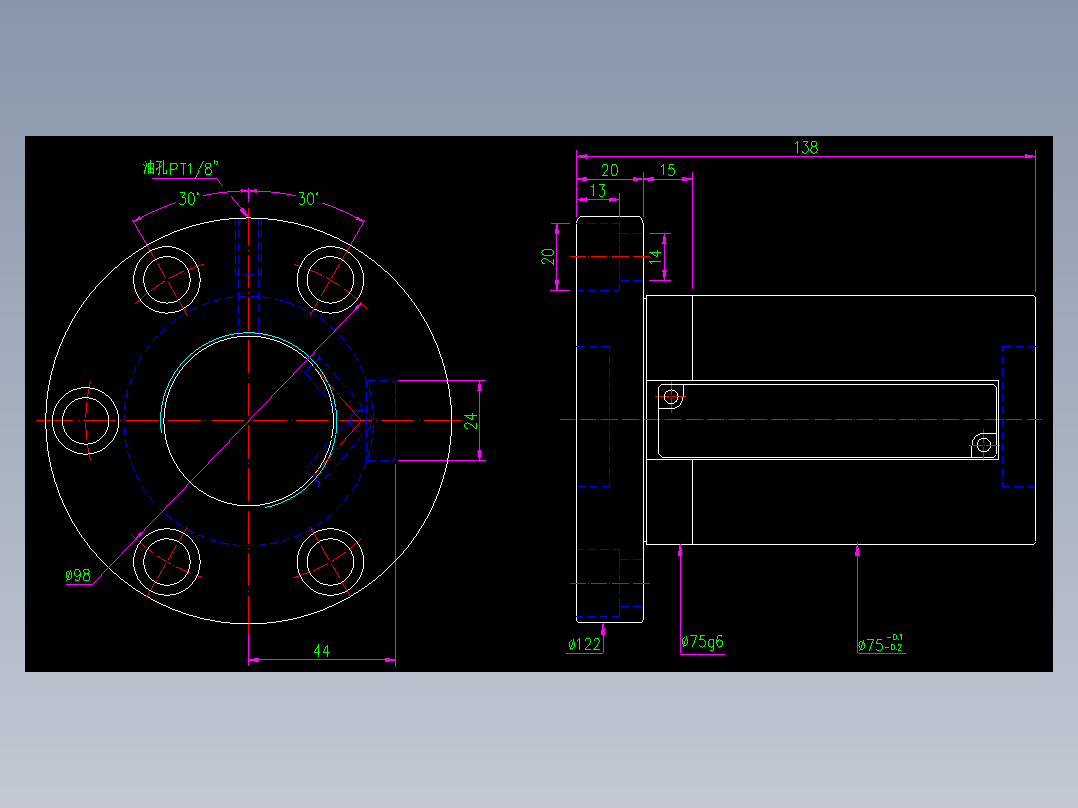Select the lower-right bolt hole circle
The height and width of the screenshot is (808, 1078).
(331, 562)
